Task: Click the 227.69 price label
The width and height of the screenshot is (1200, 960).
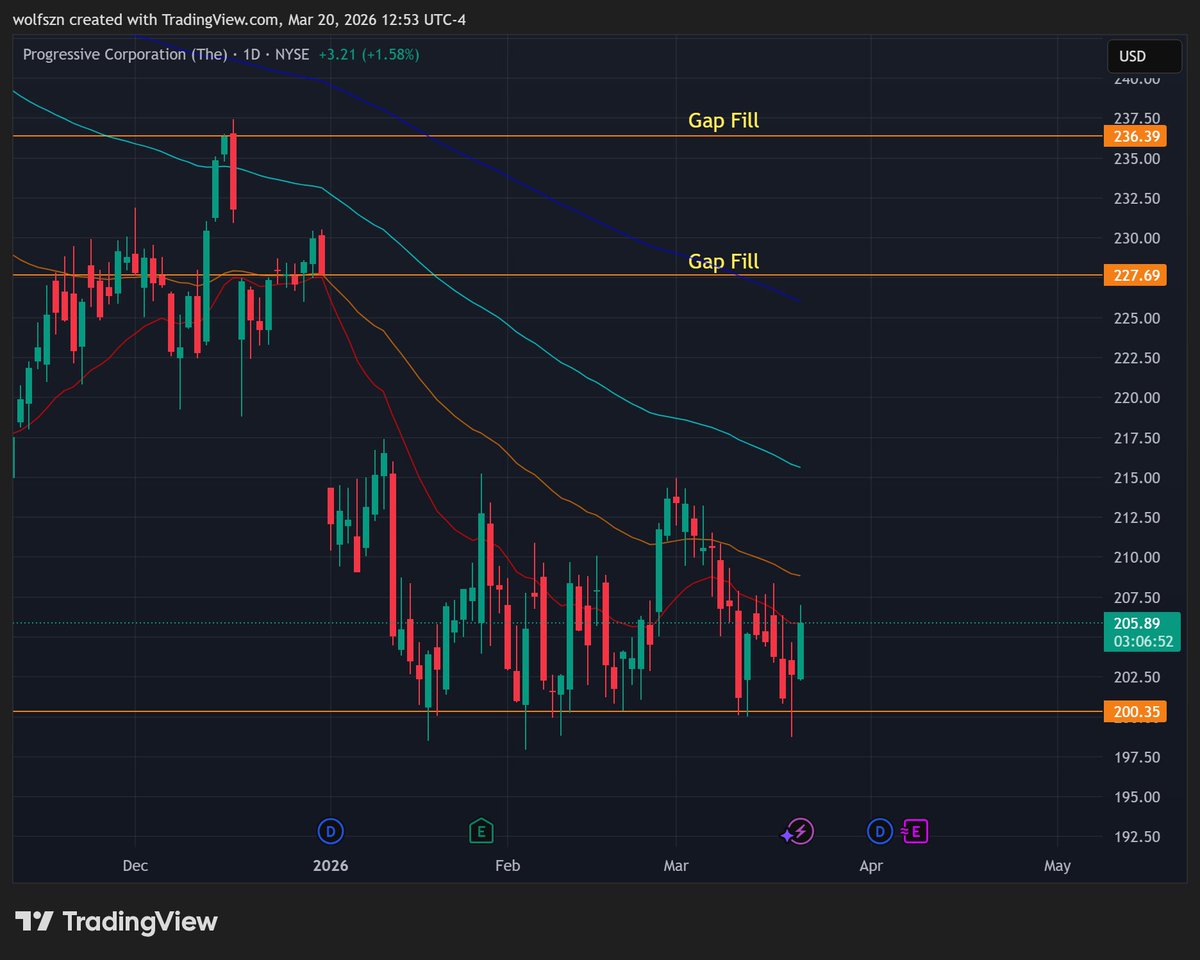Action: pos(1137,275)
